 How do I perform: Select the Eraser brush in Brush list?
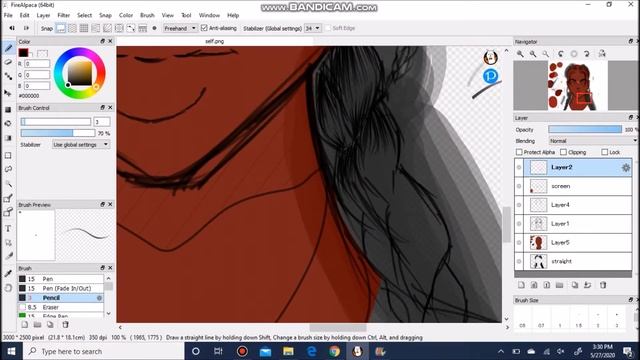[x=60, y=307]
